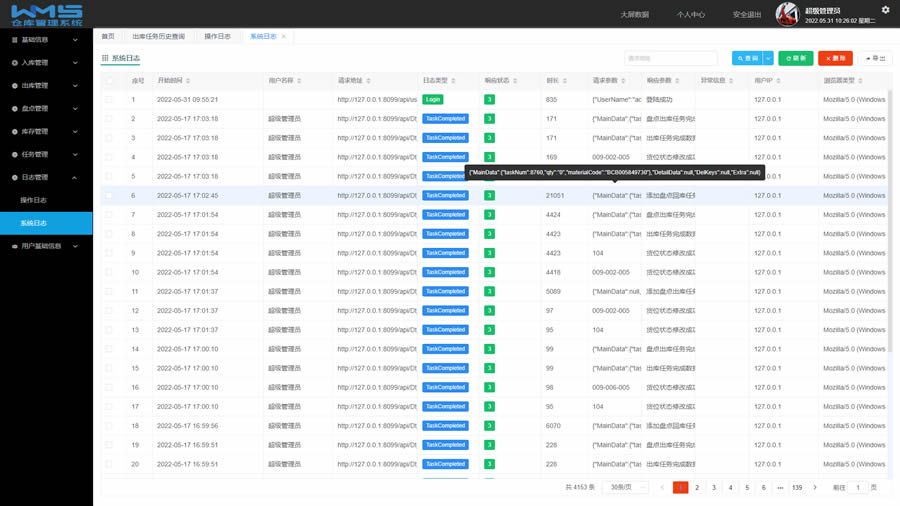
Task: Go to page 3
Action: point(713,487)
